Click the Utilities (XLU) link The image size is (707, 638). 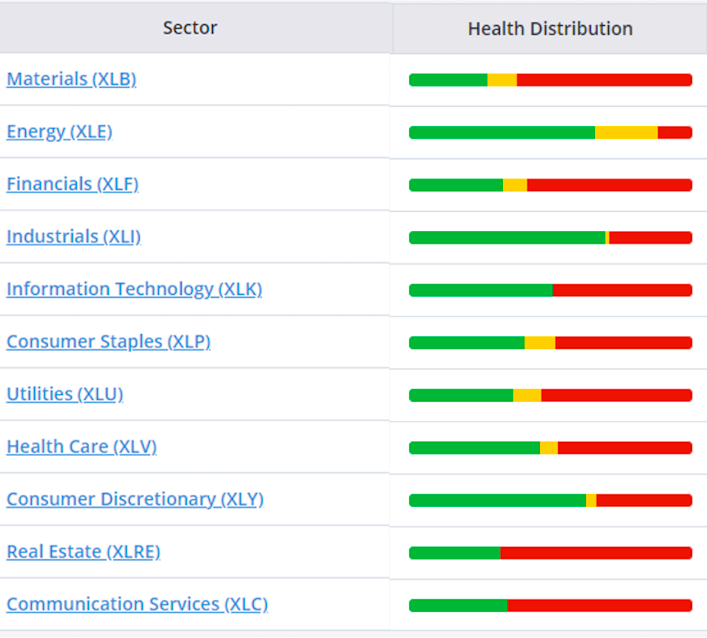65,394
